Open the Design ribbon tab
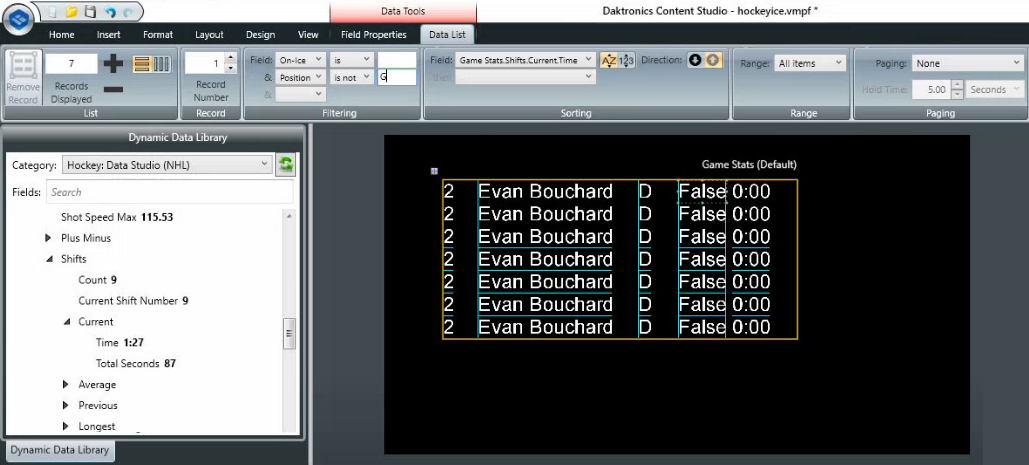 260,34
